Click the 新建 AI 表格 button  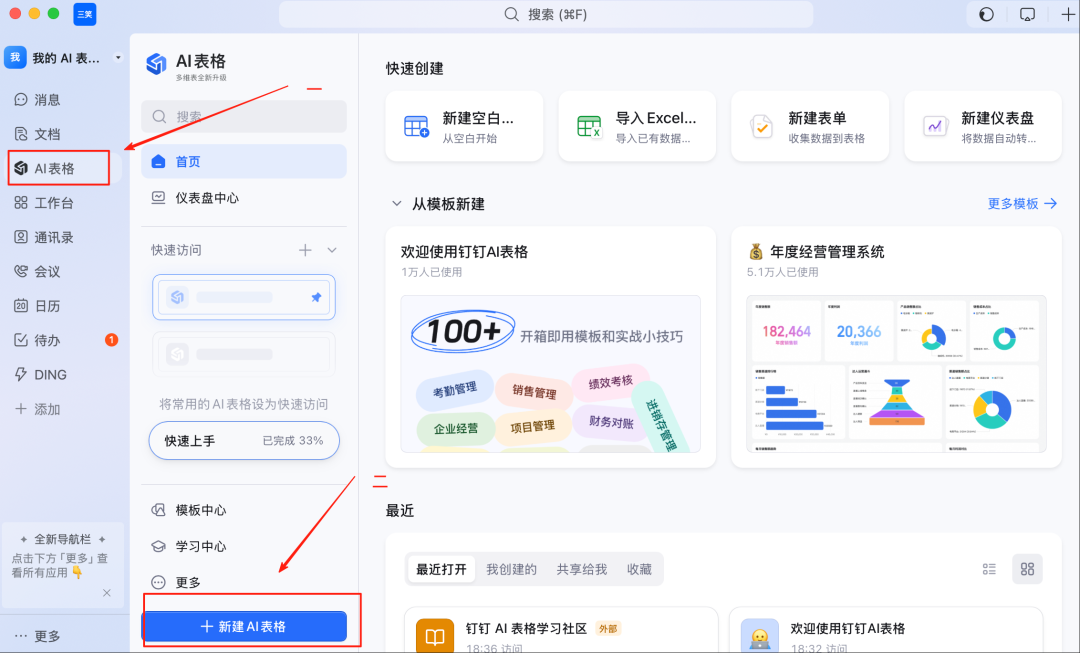tap(244, 627)
